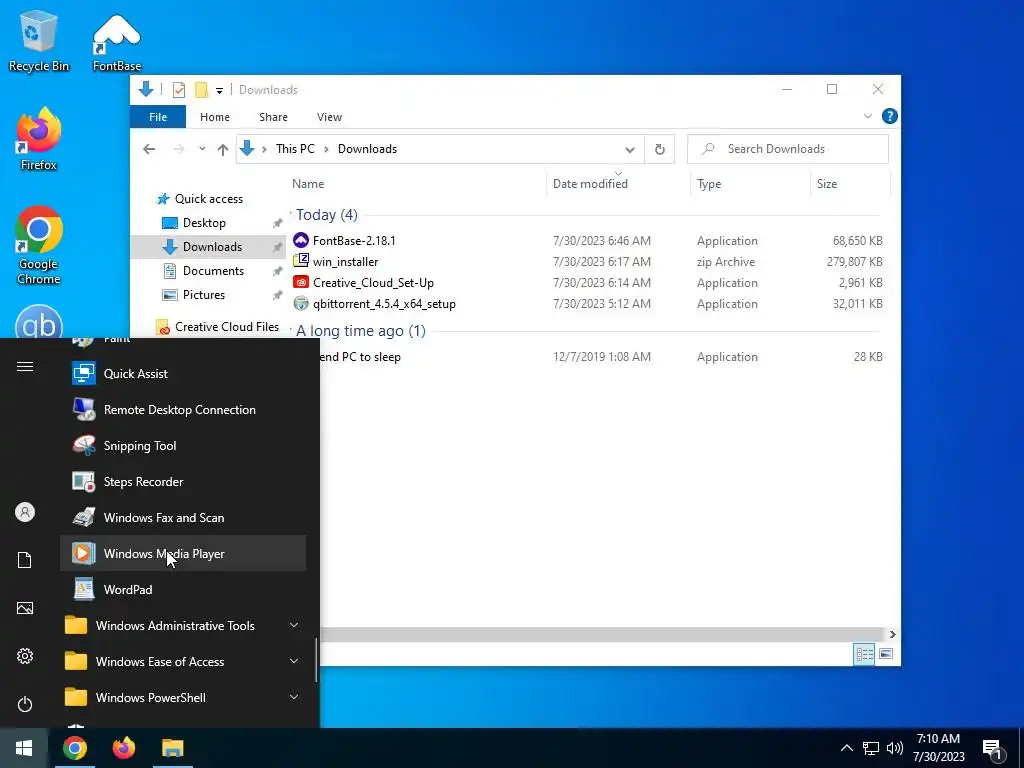Expand Windows PowerShell folder
The image size is (1024, 768).
point(183,697)
